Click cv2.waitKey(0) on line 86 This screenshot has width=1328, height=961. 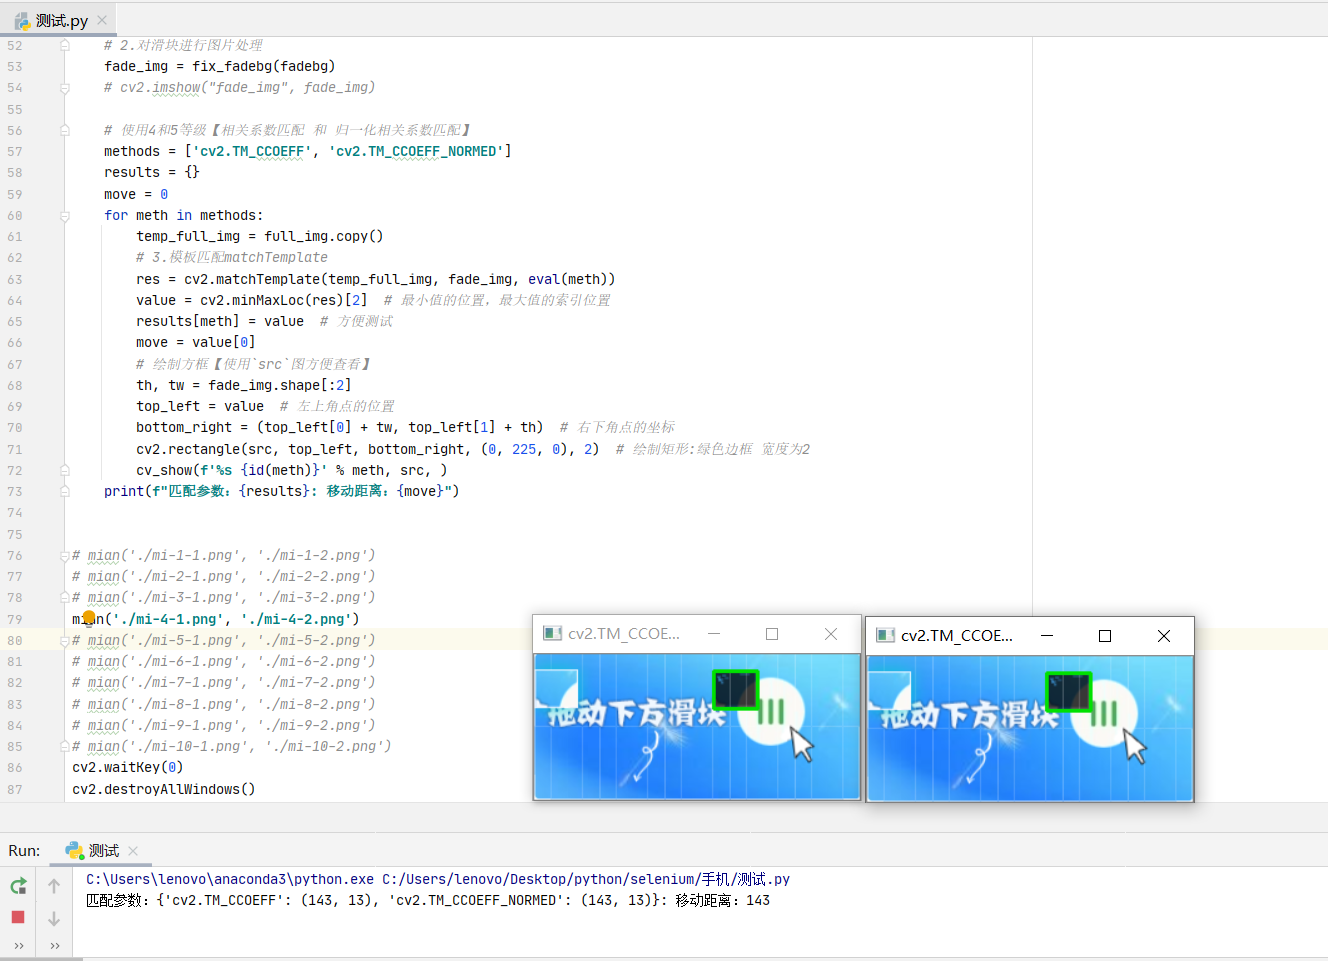point(128,768)
